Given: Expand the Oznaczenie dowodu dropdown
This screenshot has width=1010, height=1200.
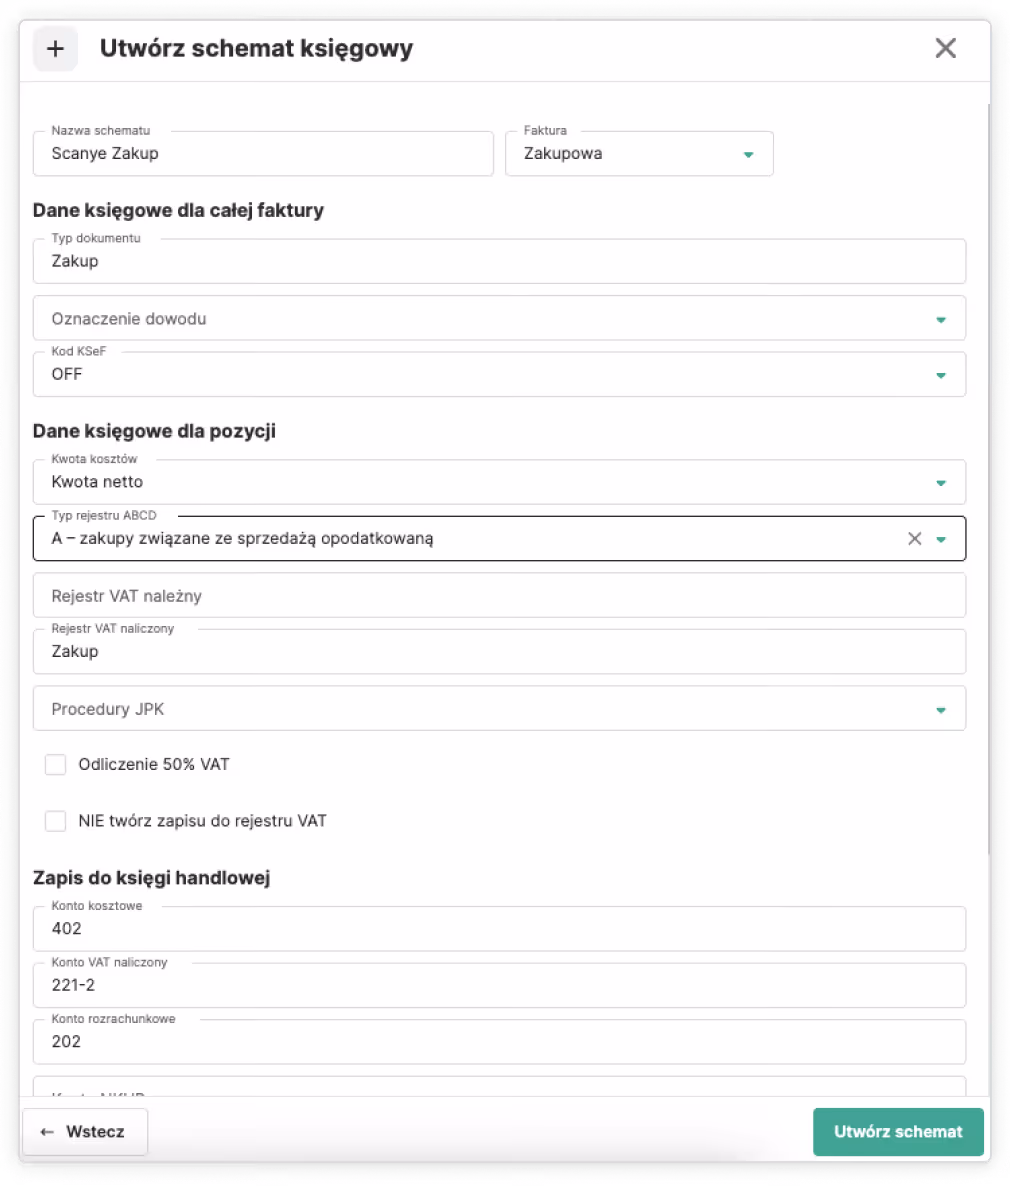Looking at the screenshot, I should coord(940,320).
